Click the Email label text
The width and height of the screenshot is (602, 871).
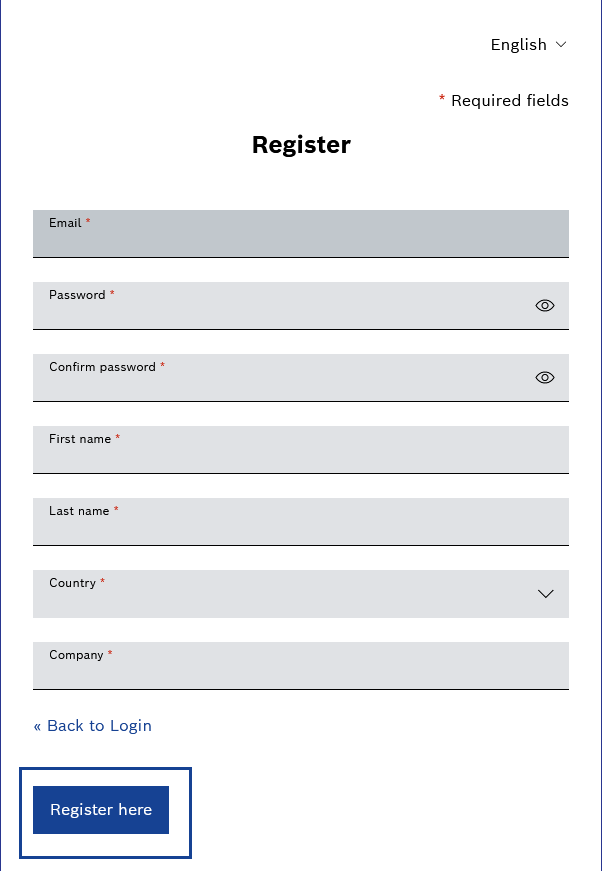66,223
